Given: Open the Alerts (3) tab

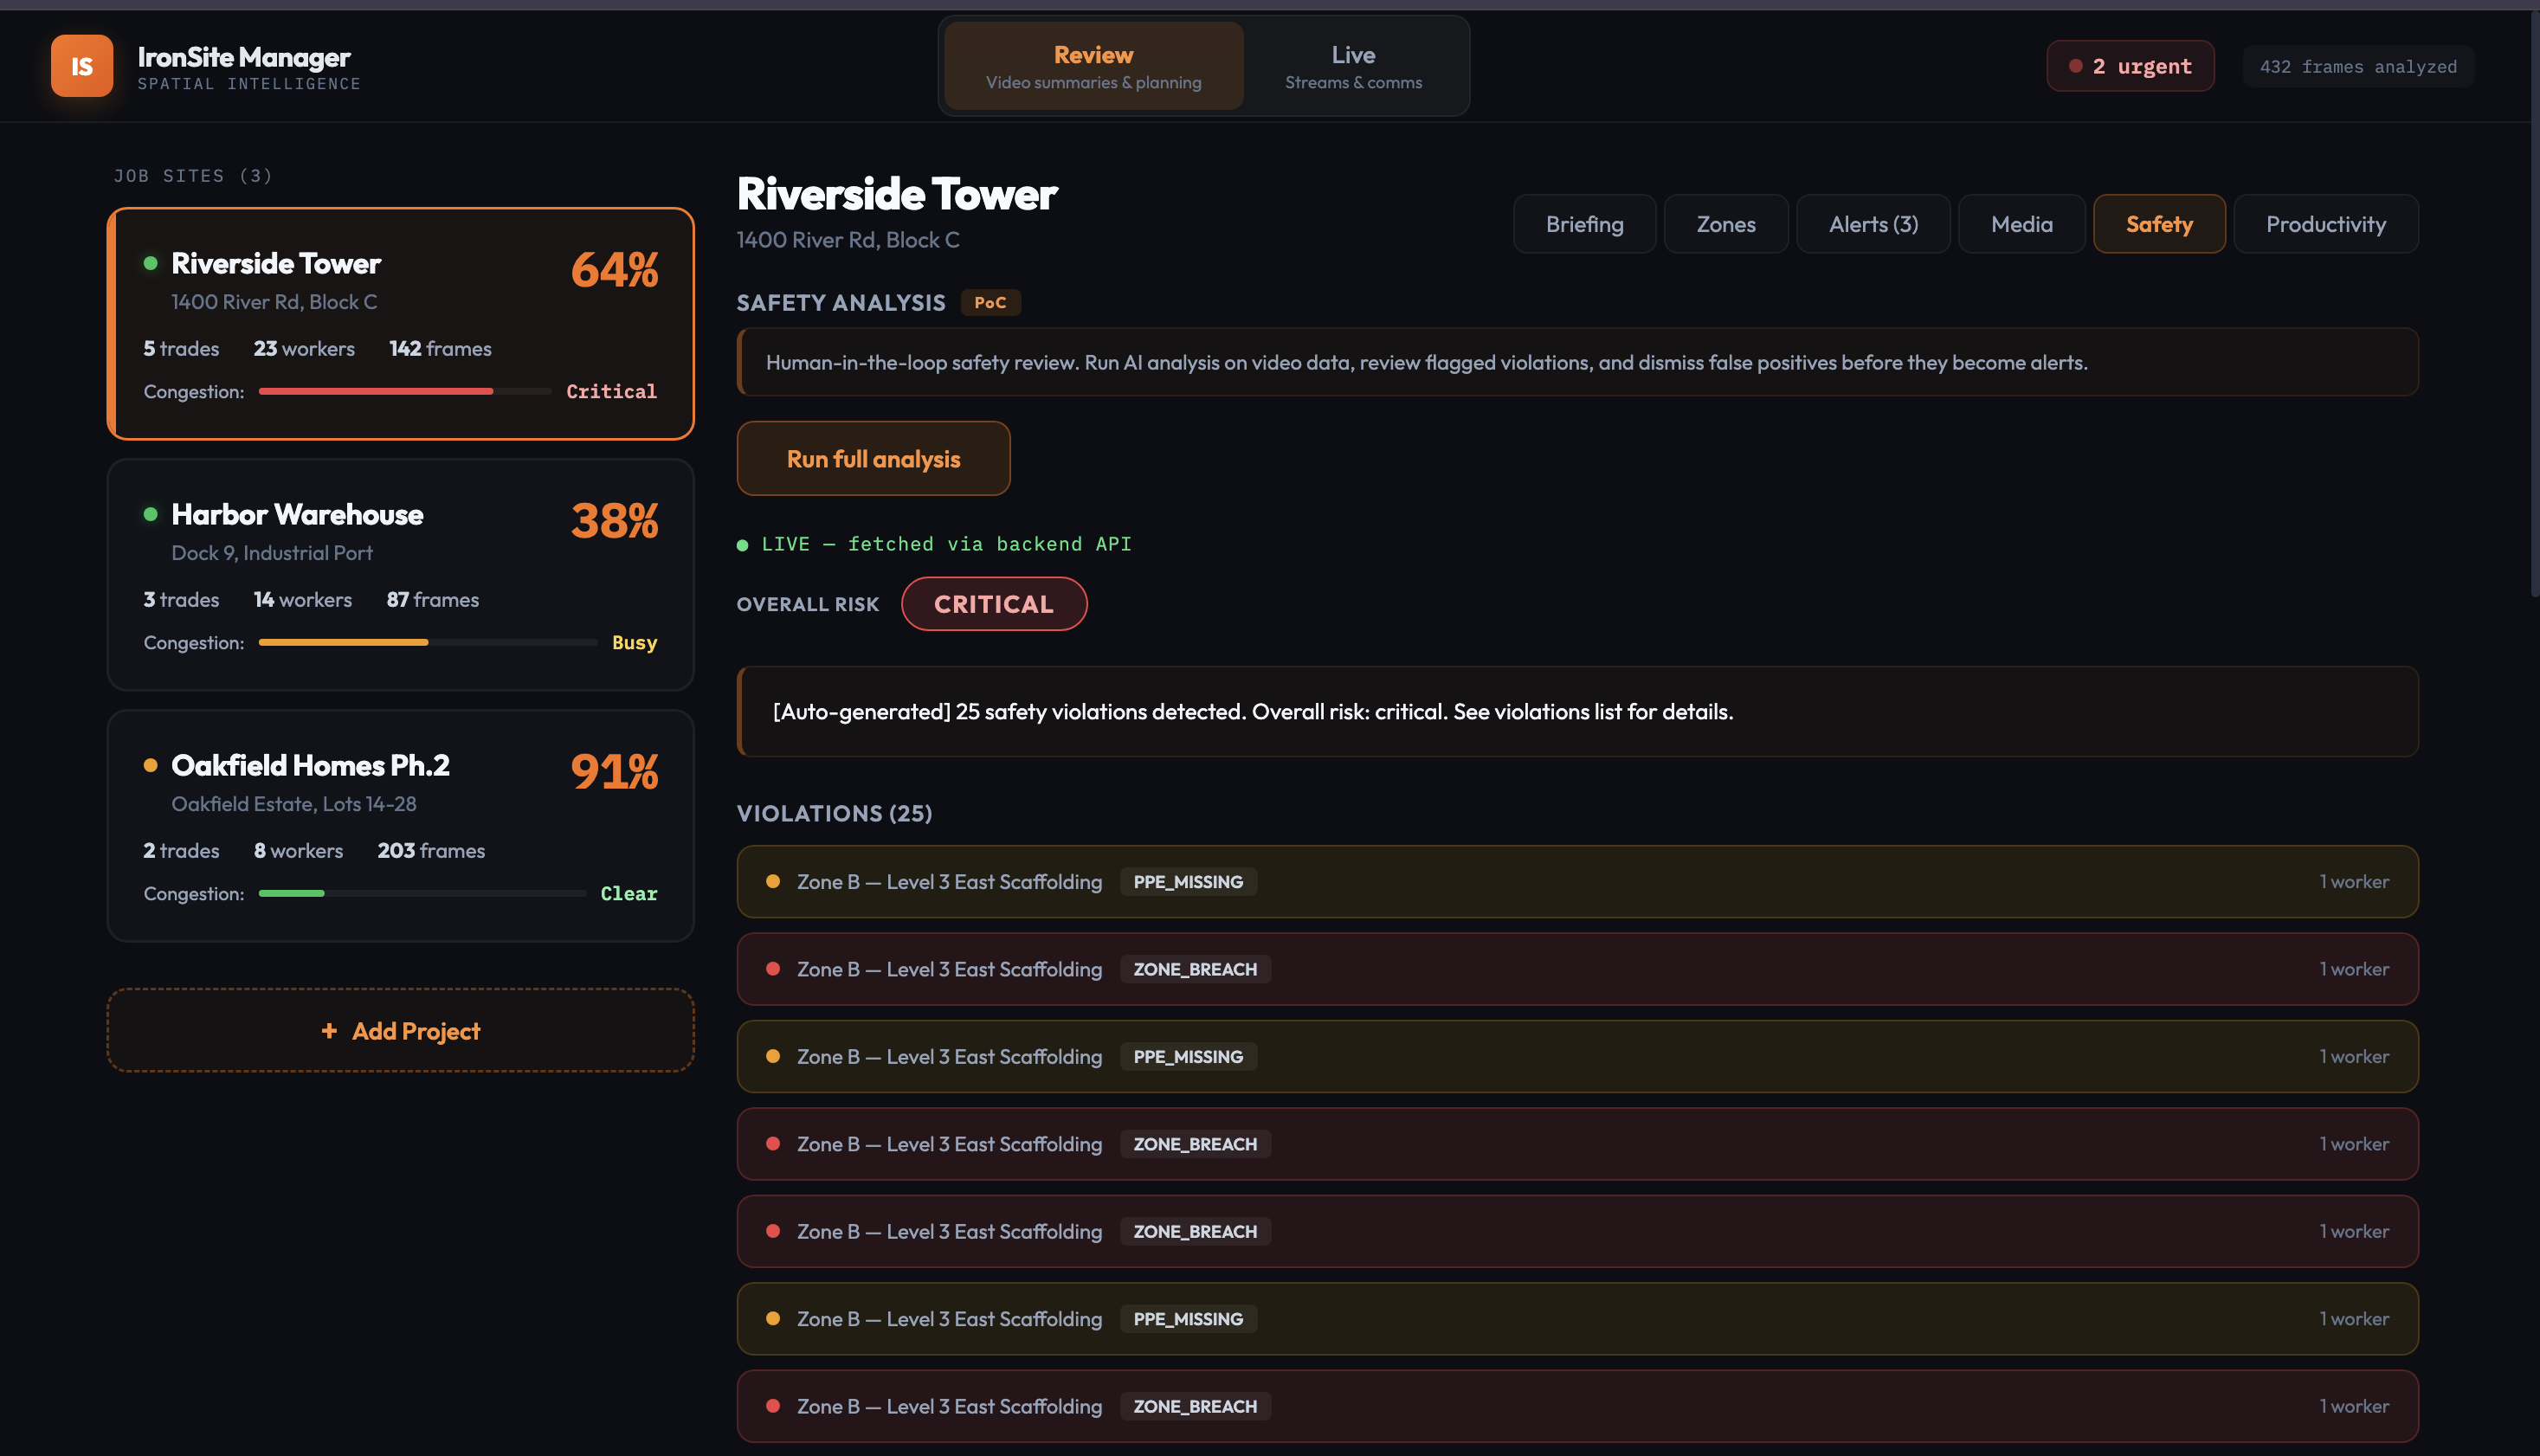Looking at the screenshot, I should pos(1873,224).
